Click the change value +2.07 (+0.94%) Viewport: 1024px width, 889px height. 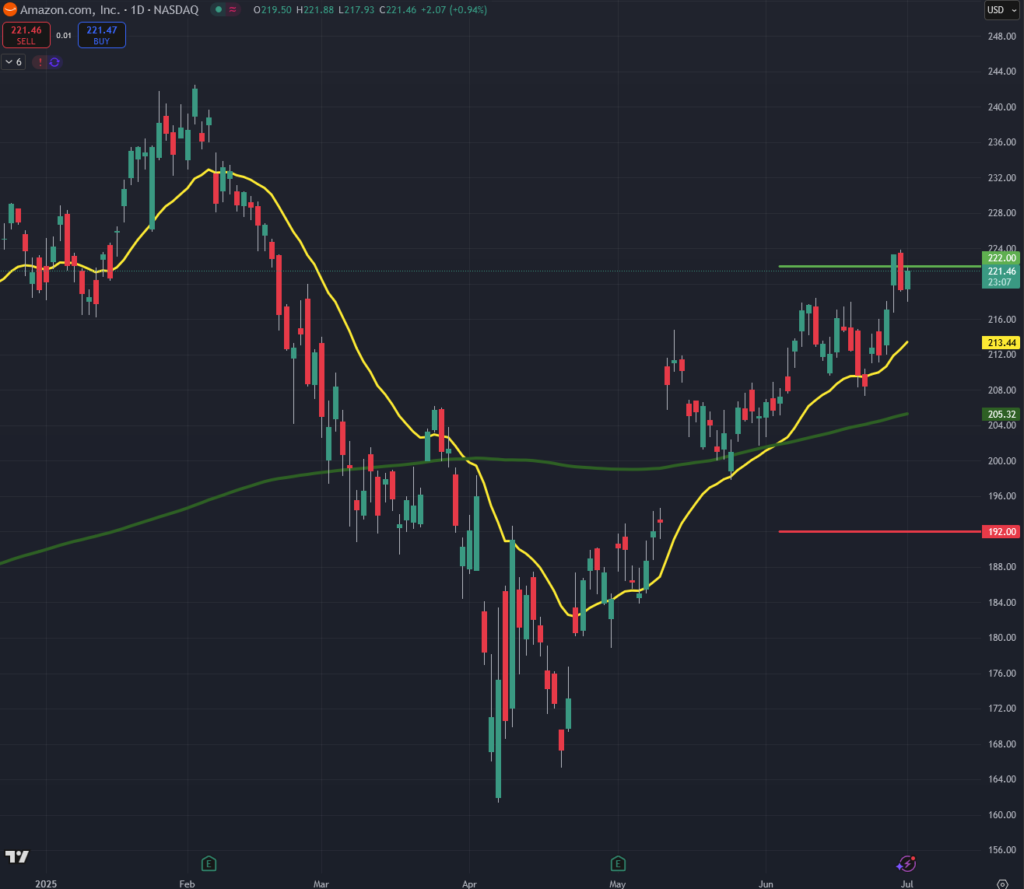(x=454, y=10)
